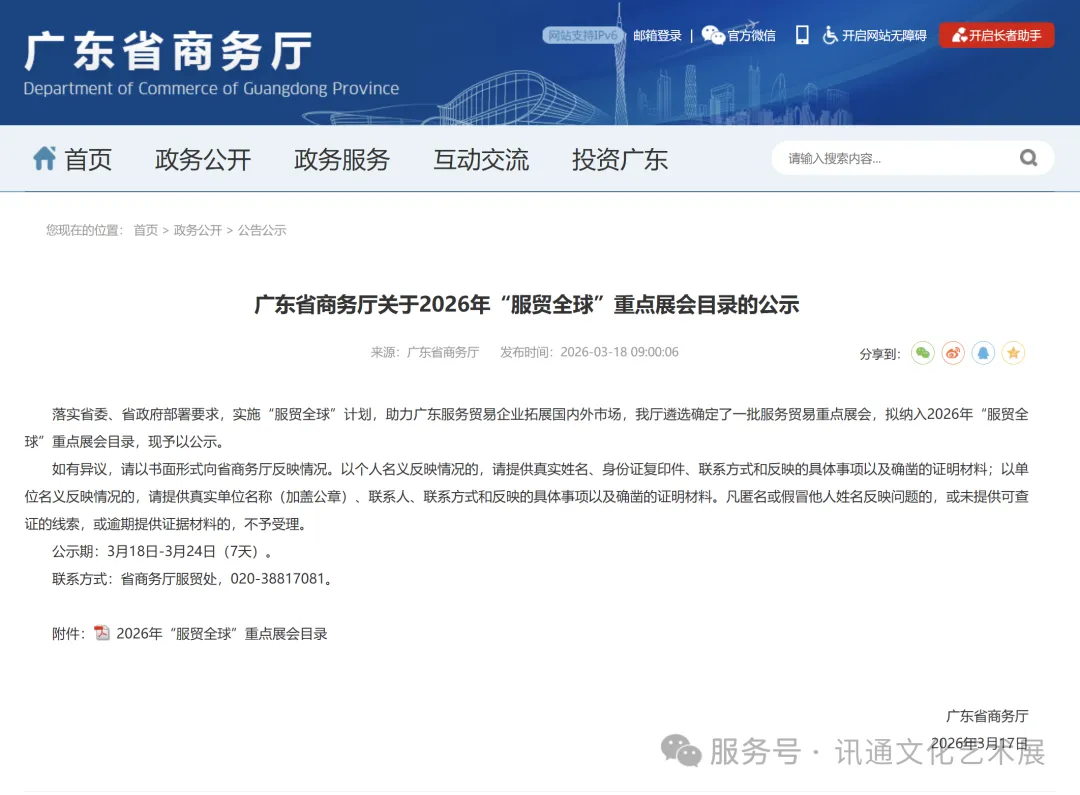Click publish time 2026-03-18 09:00:06

click(619, 352)
